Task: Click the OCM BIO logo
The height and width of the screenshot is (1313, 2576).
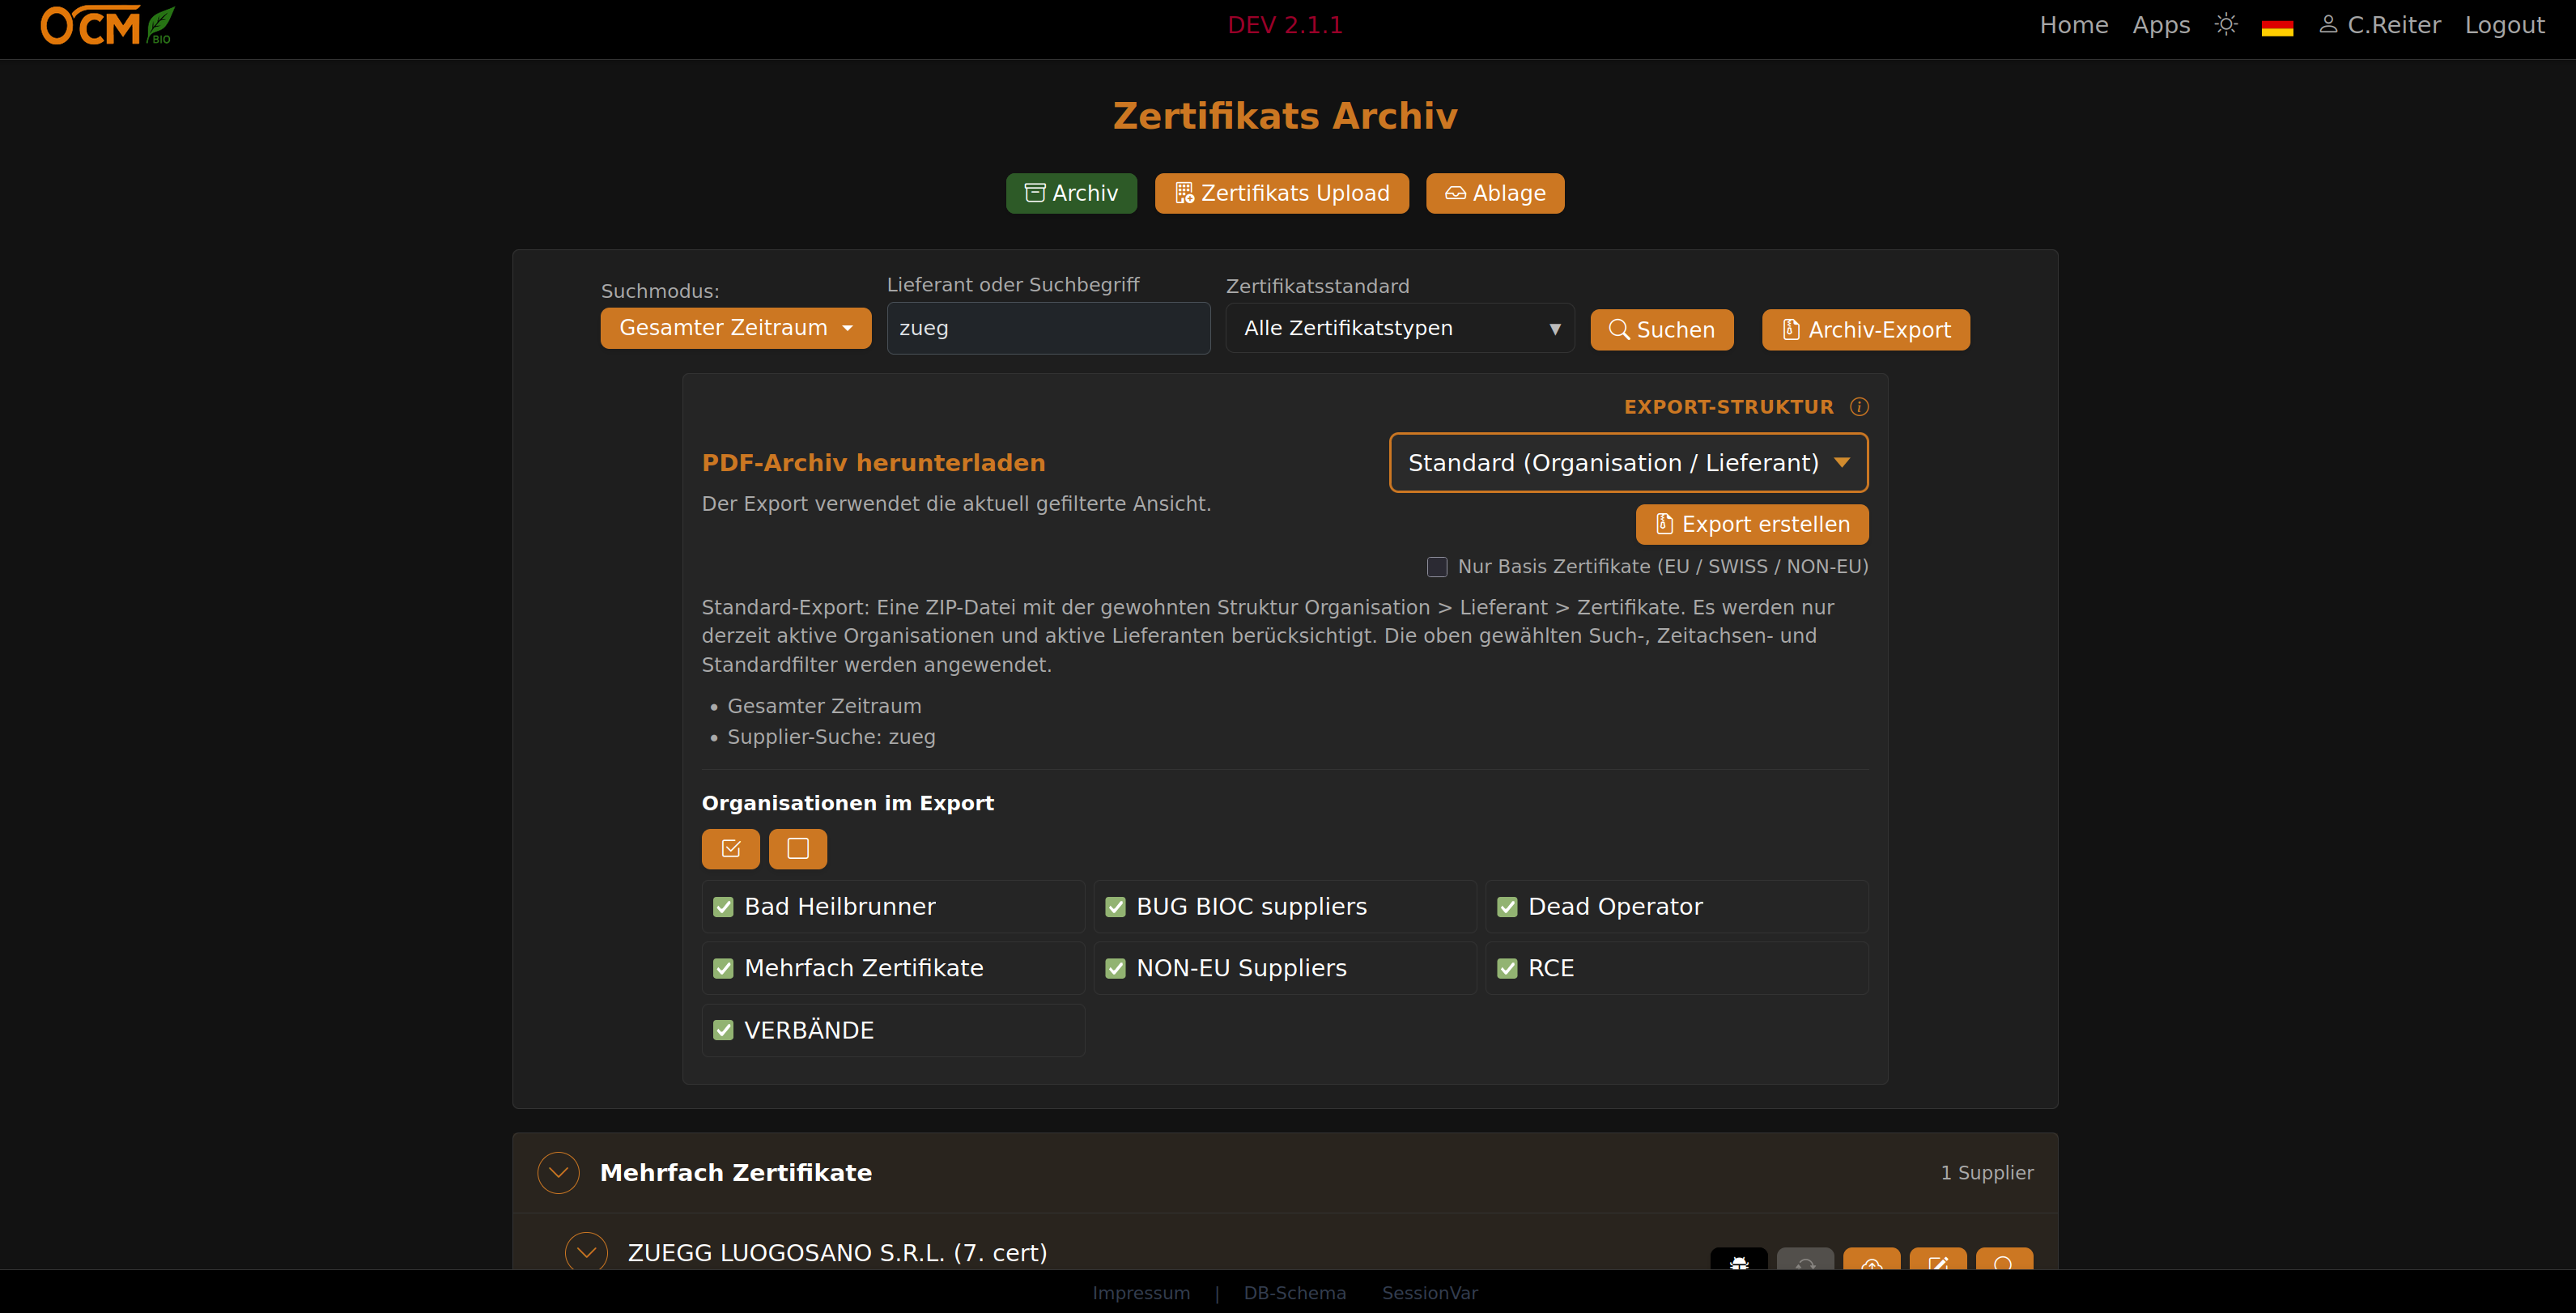Action: 107,26
